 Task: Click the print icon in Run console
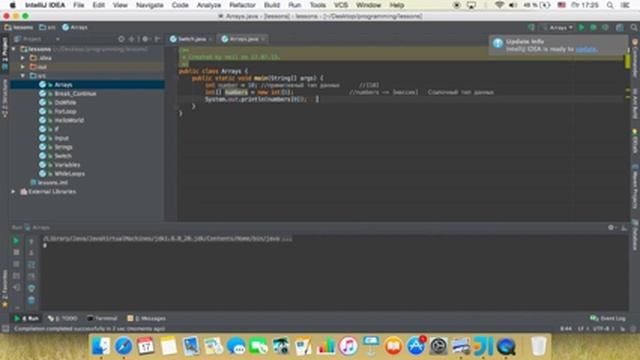pyautogui.click(x=31, y=288)
